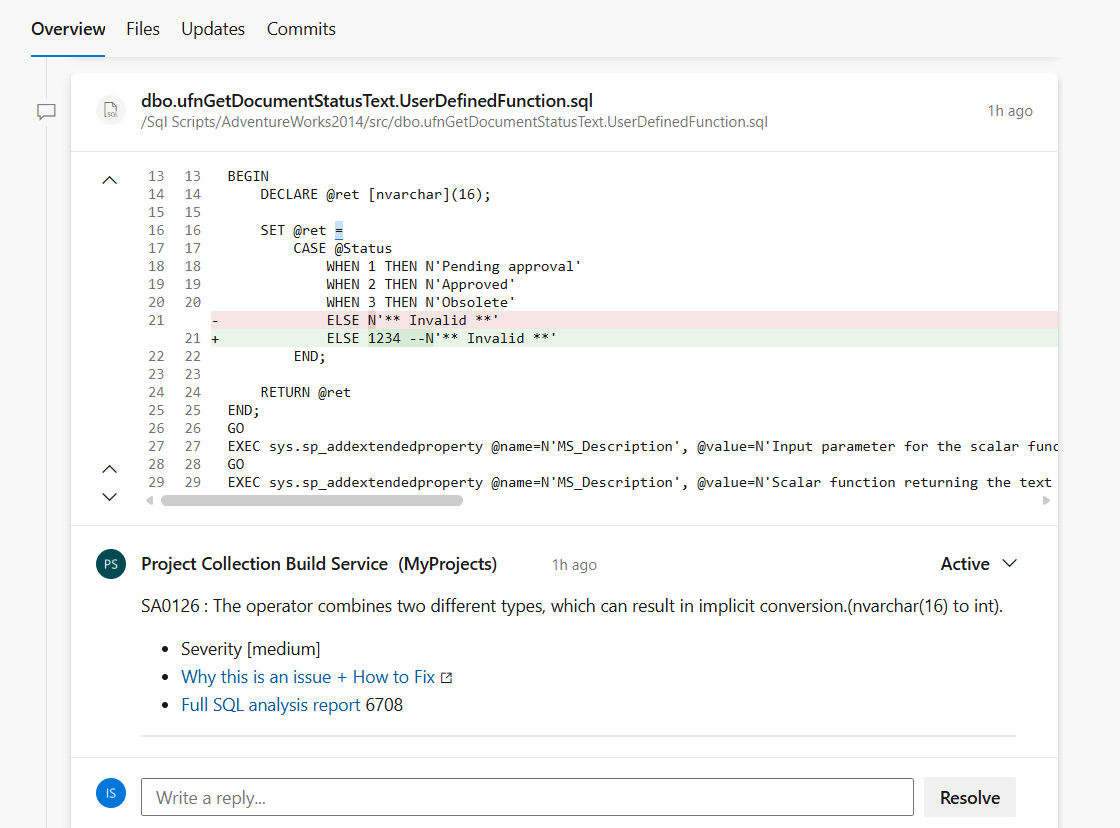1120x828 pixels.
Task: Open the Files tab
Action: coord(143,29)
